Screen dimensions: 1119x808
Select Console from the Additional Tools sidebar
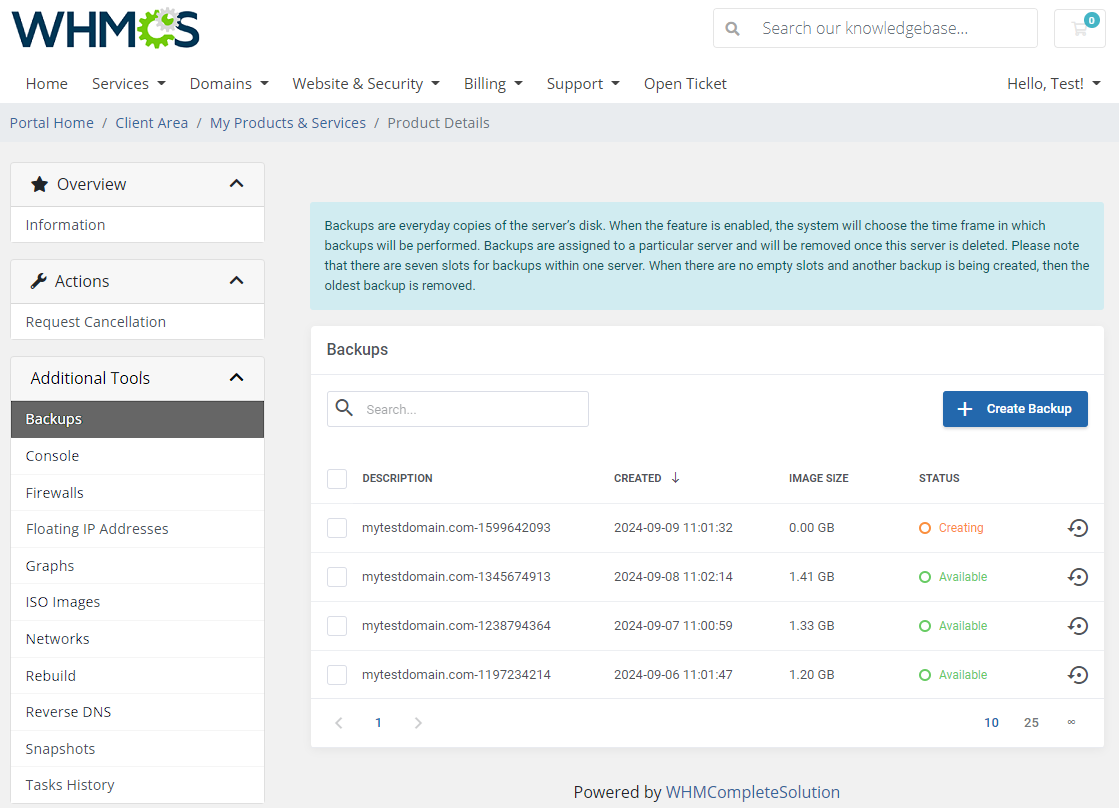pyautogui.click(x=52, y=455)
